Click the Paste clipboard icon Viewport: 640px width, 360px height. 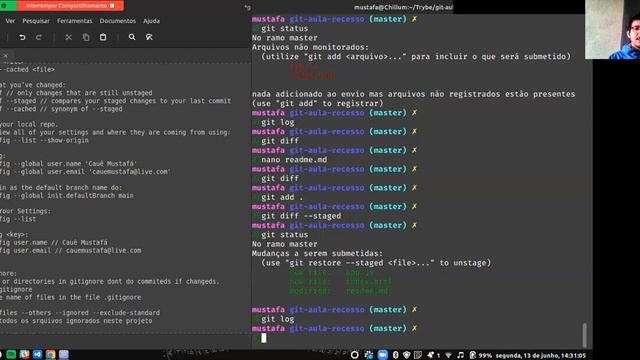(x=103, y=37)
